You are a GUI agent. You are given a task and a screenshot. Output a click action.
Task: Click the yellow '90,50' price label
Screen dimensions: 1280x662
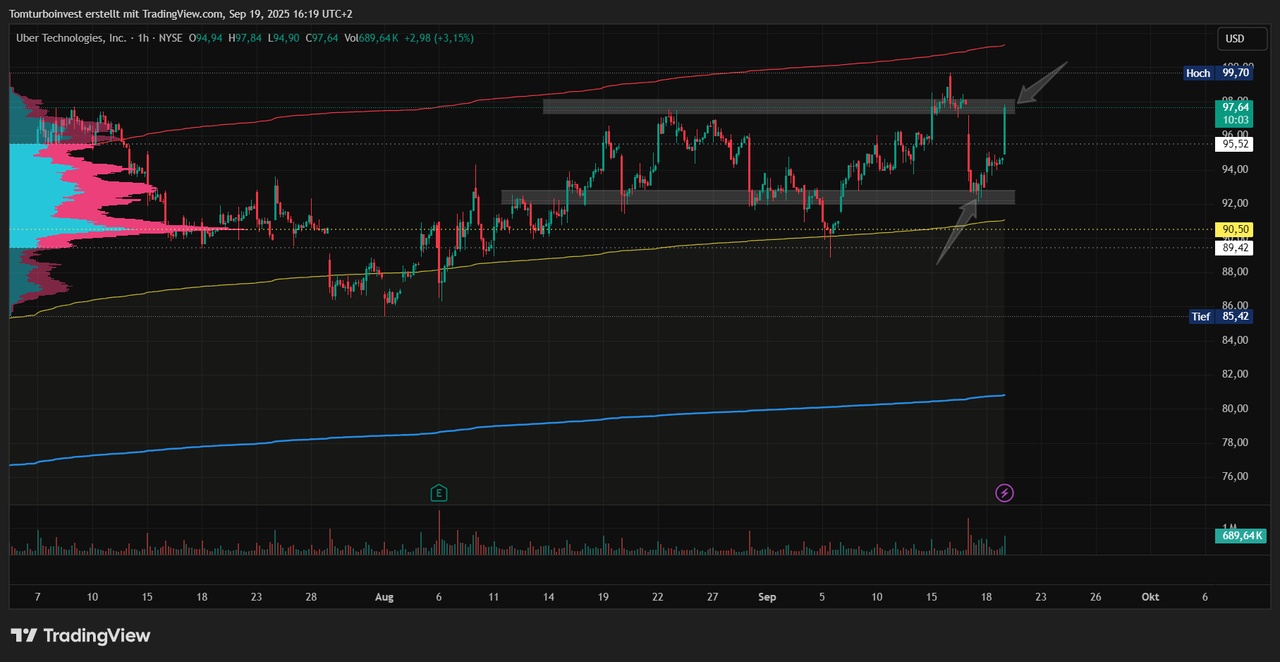point(1235,229)
